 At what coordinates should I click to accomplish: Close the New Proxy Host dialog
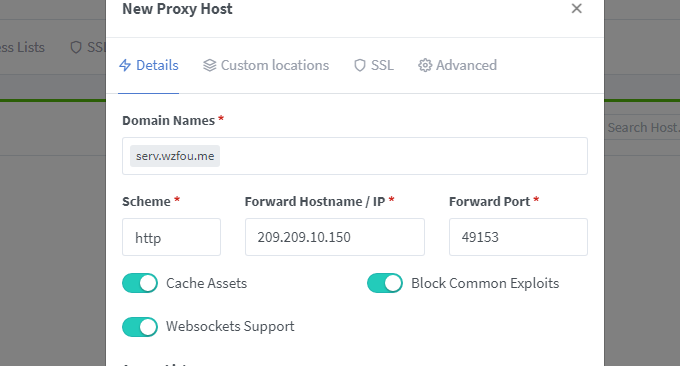pyautogui.click(x=576, y=8)
